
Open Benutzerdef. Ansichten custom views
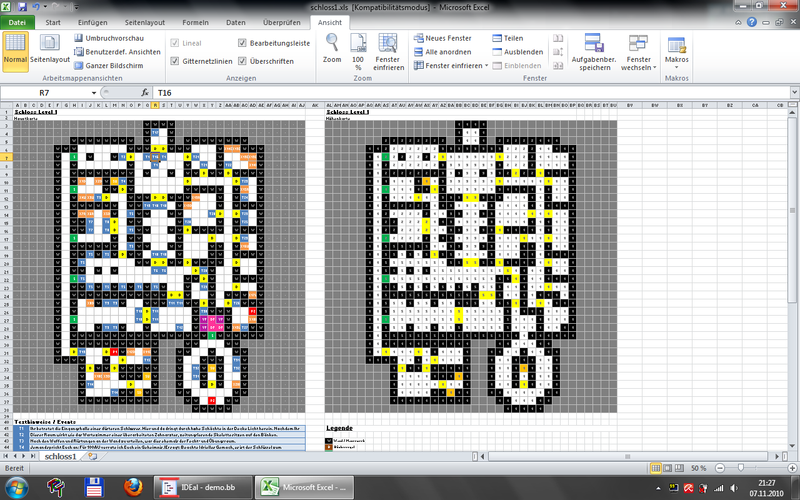[x=117, y=52]
